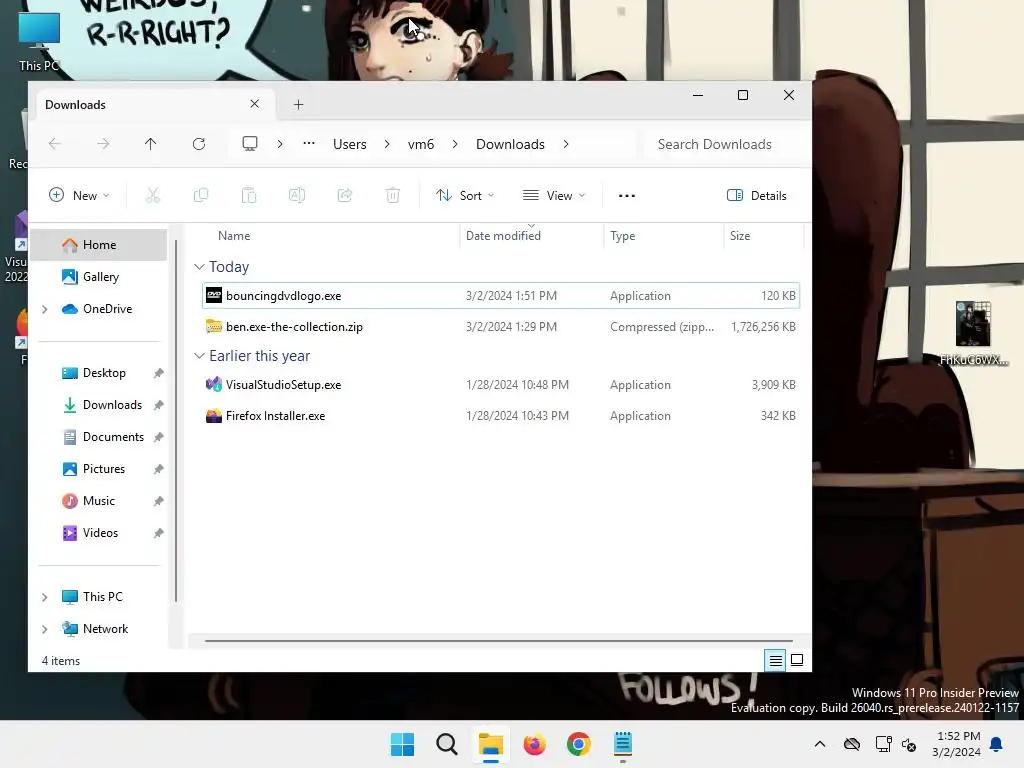Select ben.exe-the-collection.zip file
The image size is (1024, 768).
(x=501, y=327)
